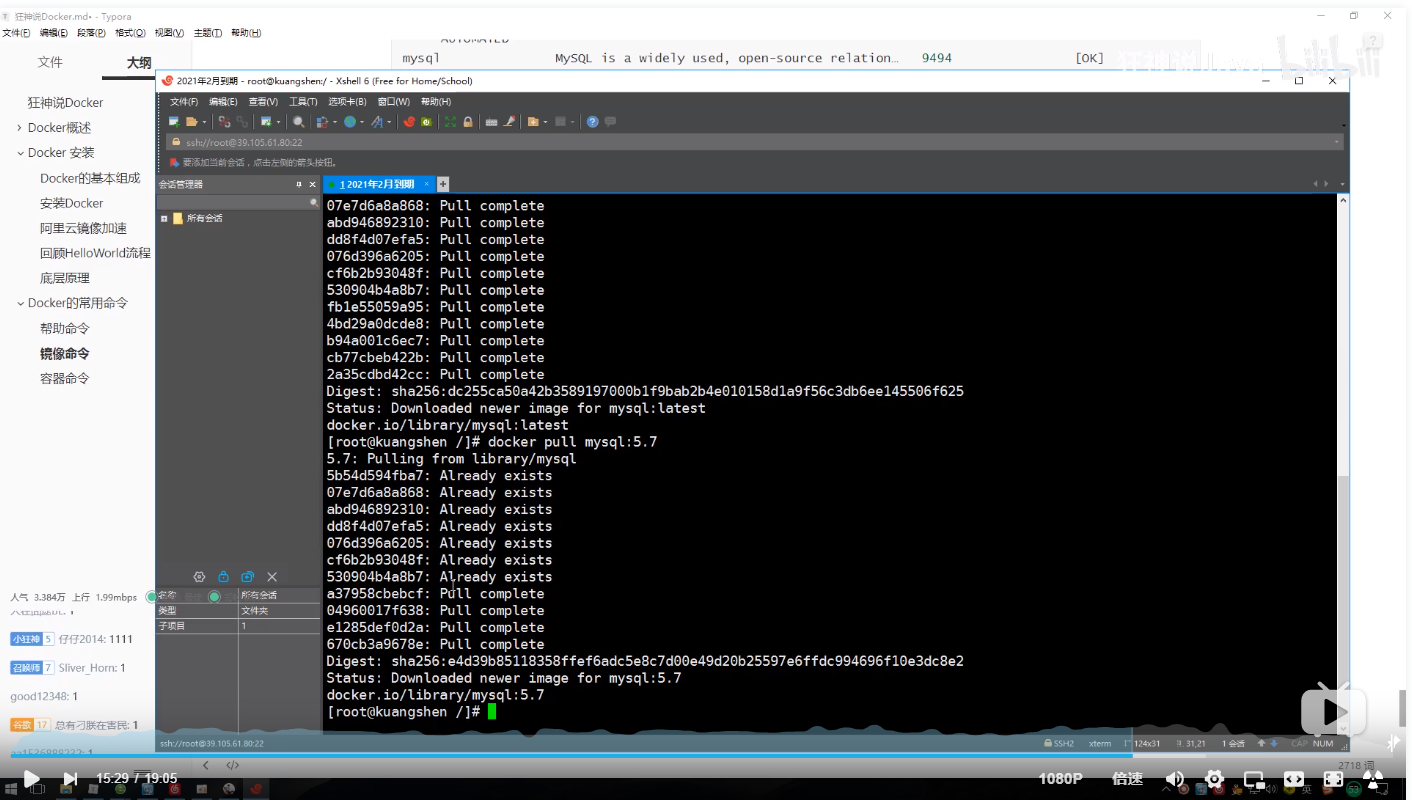
Task: Go to 容器命令 in the outline
Action: pos(65,378)
